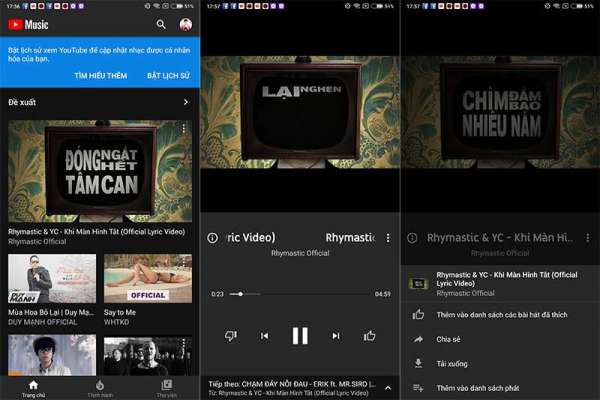This screenshot has width=600, height=400.
Task: Open search in YouTube Music header
Action: coord(161,24)
